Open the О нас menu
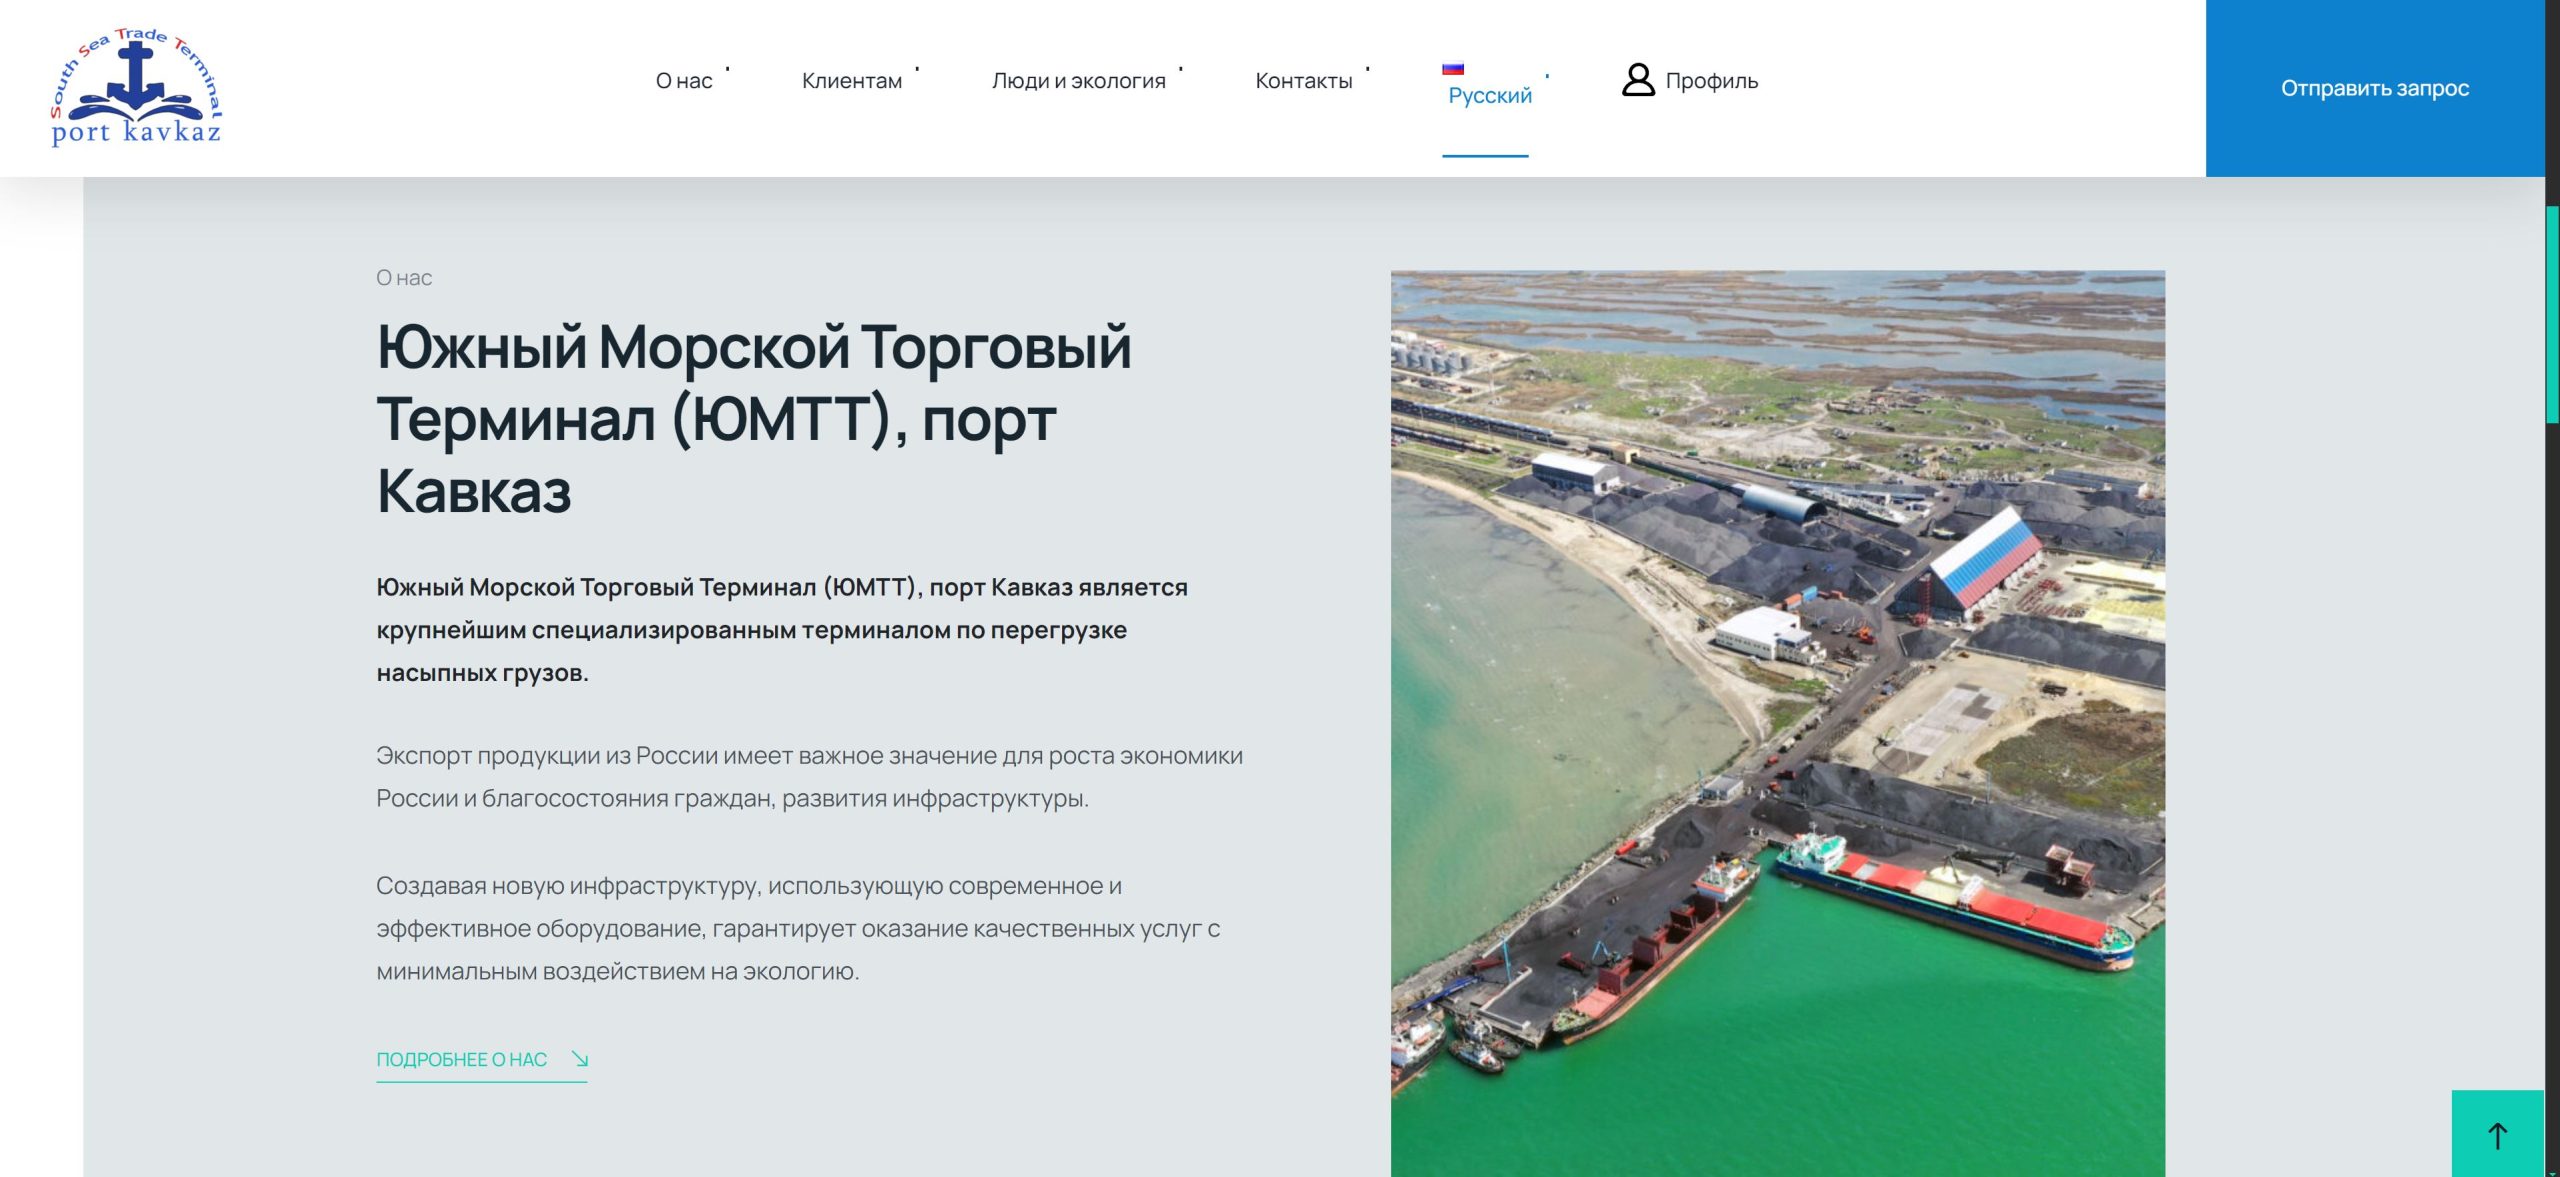2560x1177 pixels. pyautogui.click(x=684, y=81)
